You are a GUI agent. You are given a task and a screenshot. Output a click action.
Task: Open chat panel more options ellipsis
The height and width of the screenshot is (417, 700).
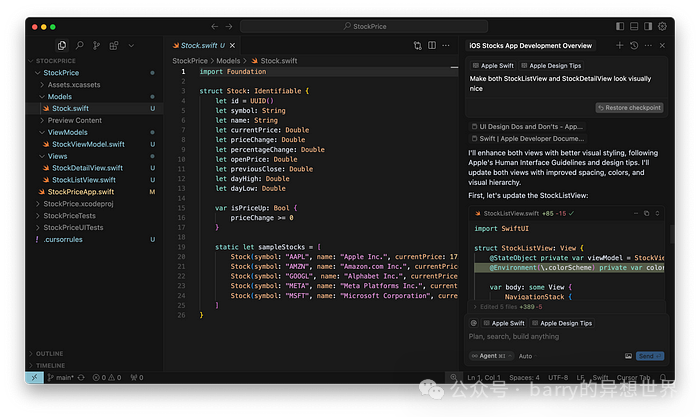648,45
